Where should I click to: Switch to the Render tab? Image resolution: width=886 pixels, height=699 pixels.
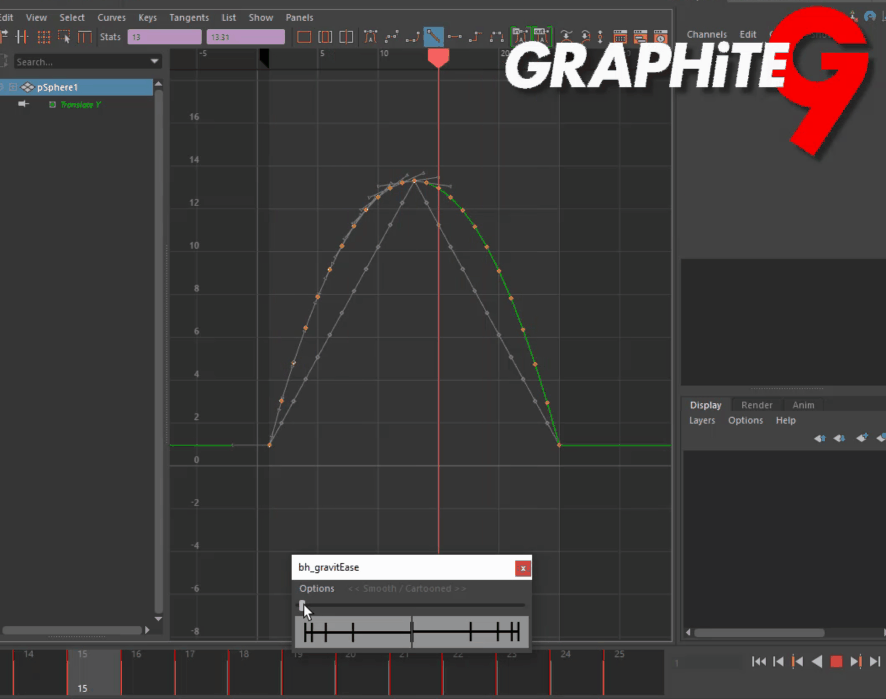756,405
